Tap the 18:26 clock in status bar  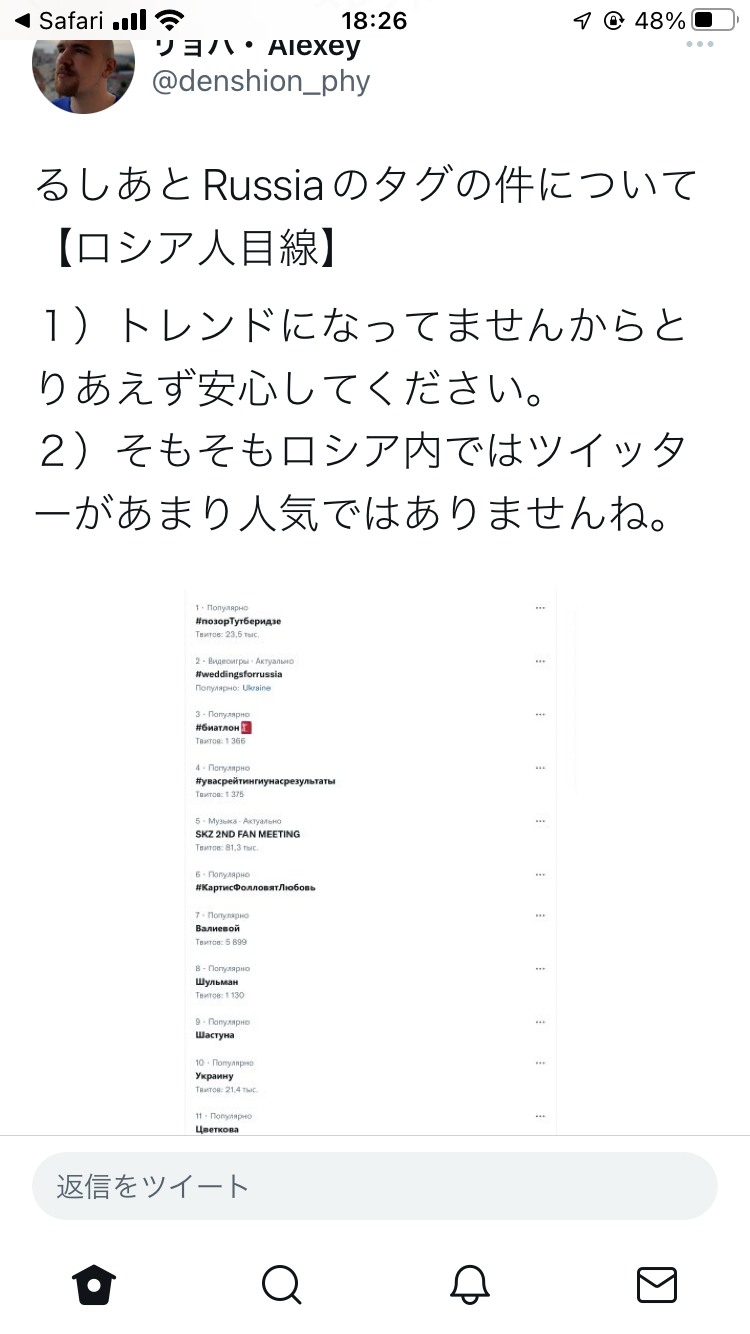(x=374, y=20)
